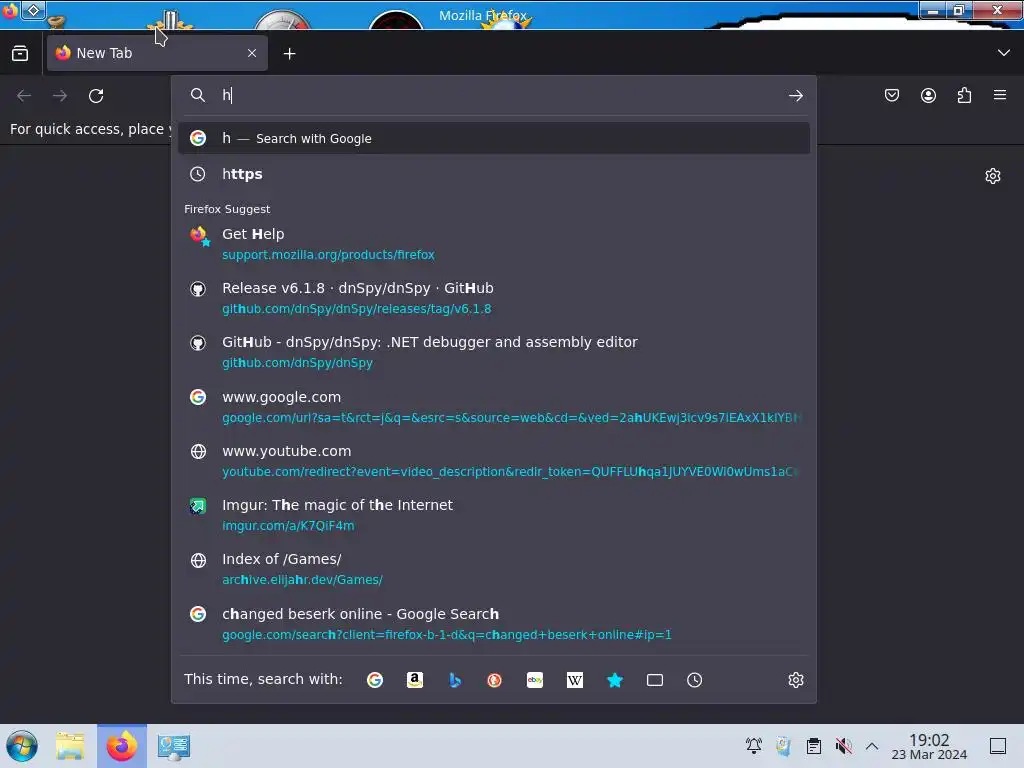
Task: Click the address bar input showing 'h'
Action: (496, 95)
